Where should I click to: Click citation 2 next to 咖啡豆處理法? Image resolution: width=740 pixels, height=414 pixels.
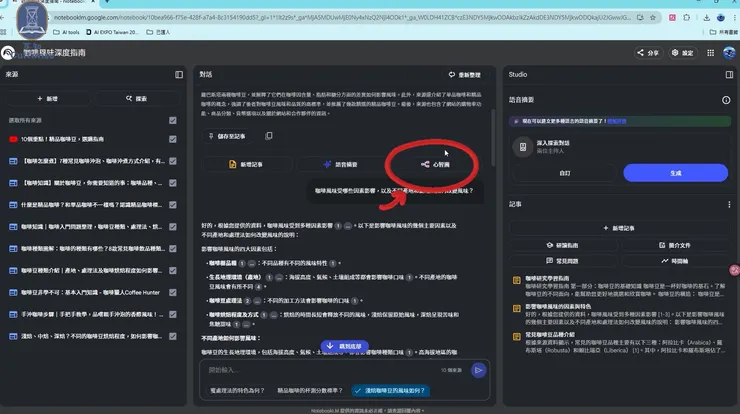click(247, 301)
